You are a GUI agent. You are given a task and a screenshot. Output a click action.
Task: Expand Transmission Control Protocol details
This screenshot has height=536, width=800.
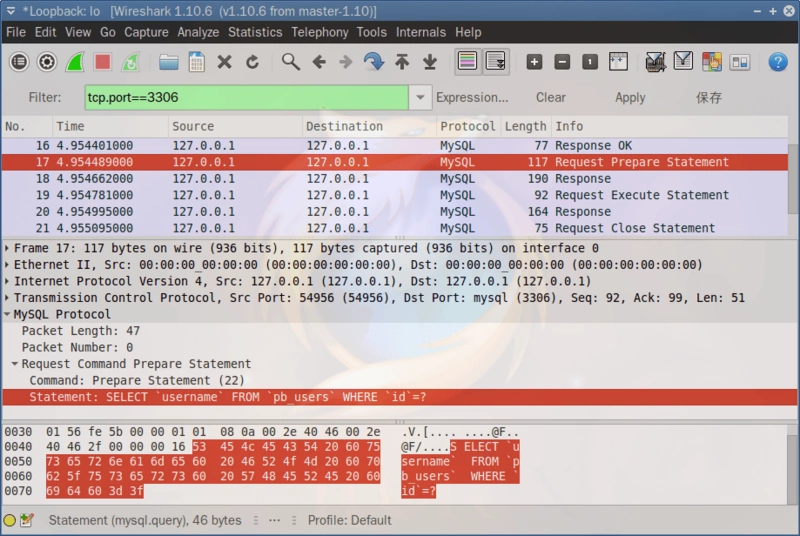pos(7,298)
